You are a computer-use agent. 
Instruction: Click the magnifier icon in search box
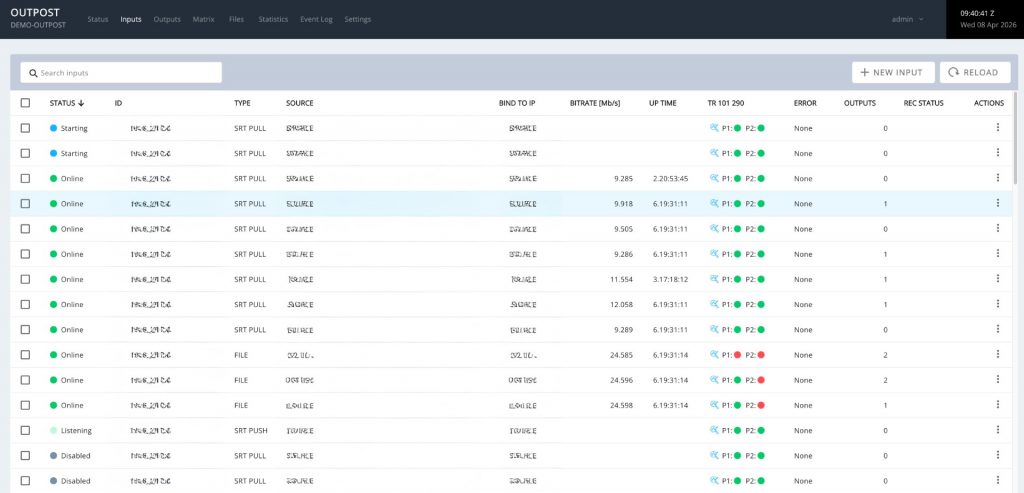tap(33, 73)
